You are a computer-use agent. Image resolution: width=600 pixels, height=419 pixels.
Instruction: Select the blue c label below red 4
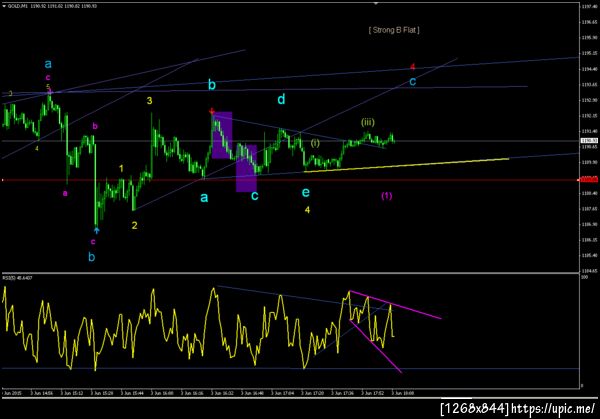point(412,82)
